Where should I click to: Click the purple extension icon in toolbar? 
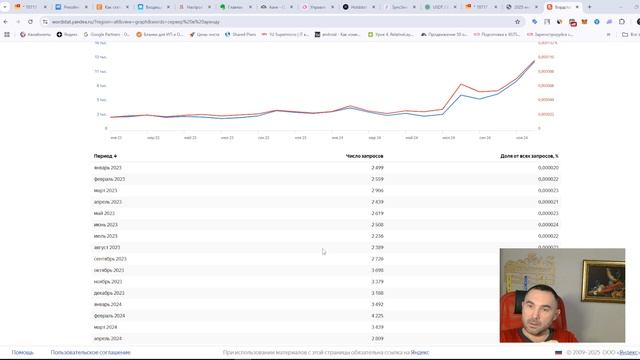609,22
